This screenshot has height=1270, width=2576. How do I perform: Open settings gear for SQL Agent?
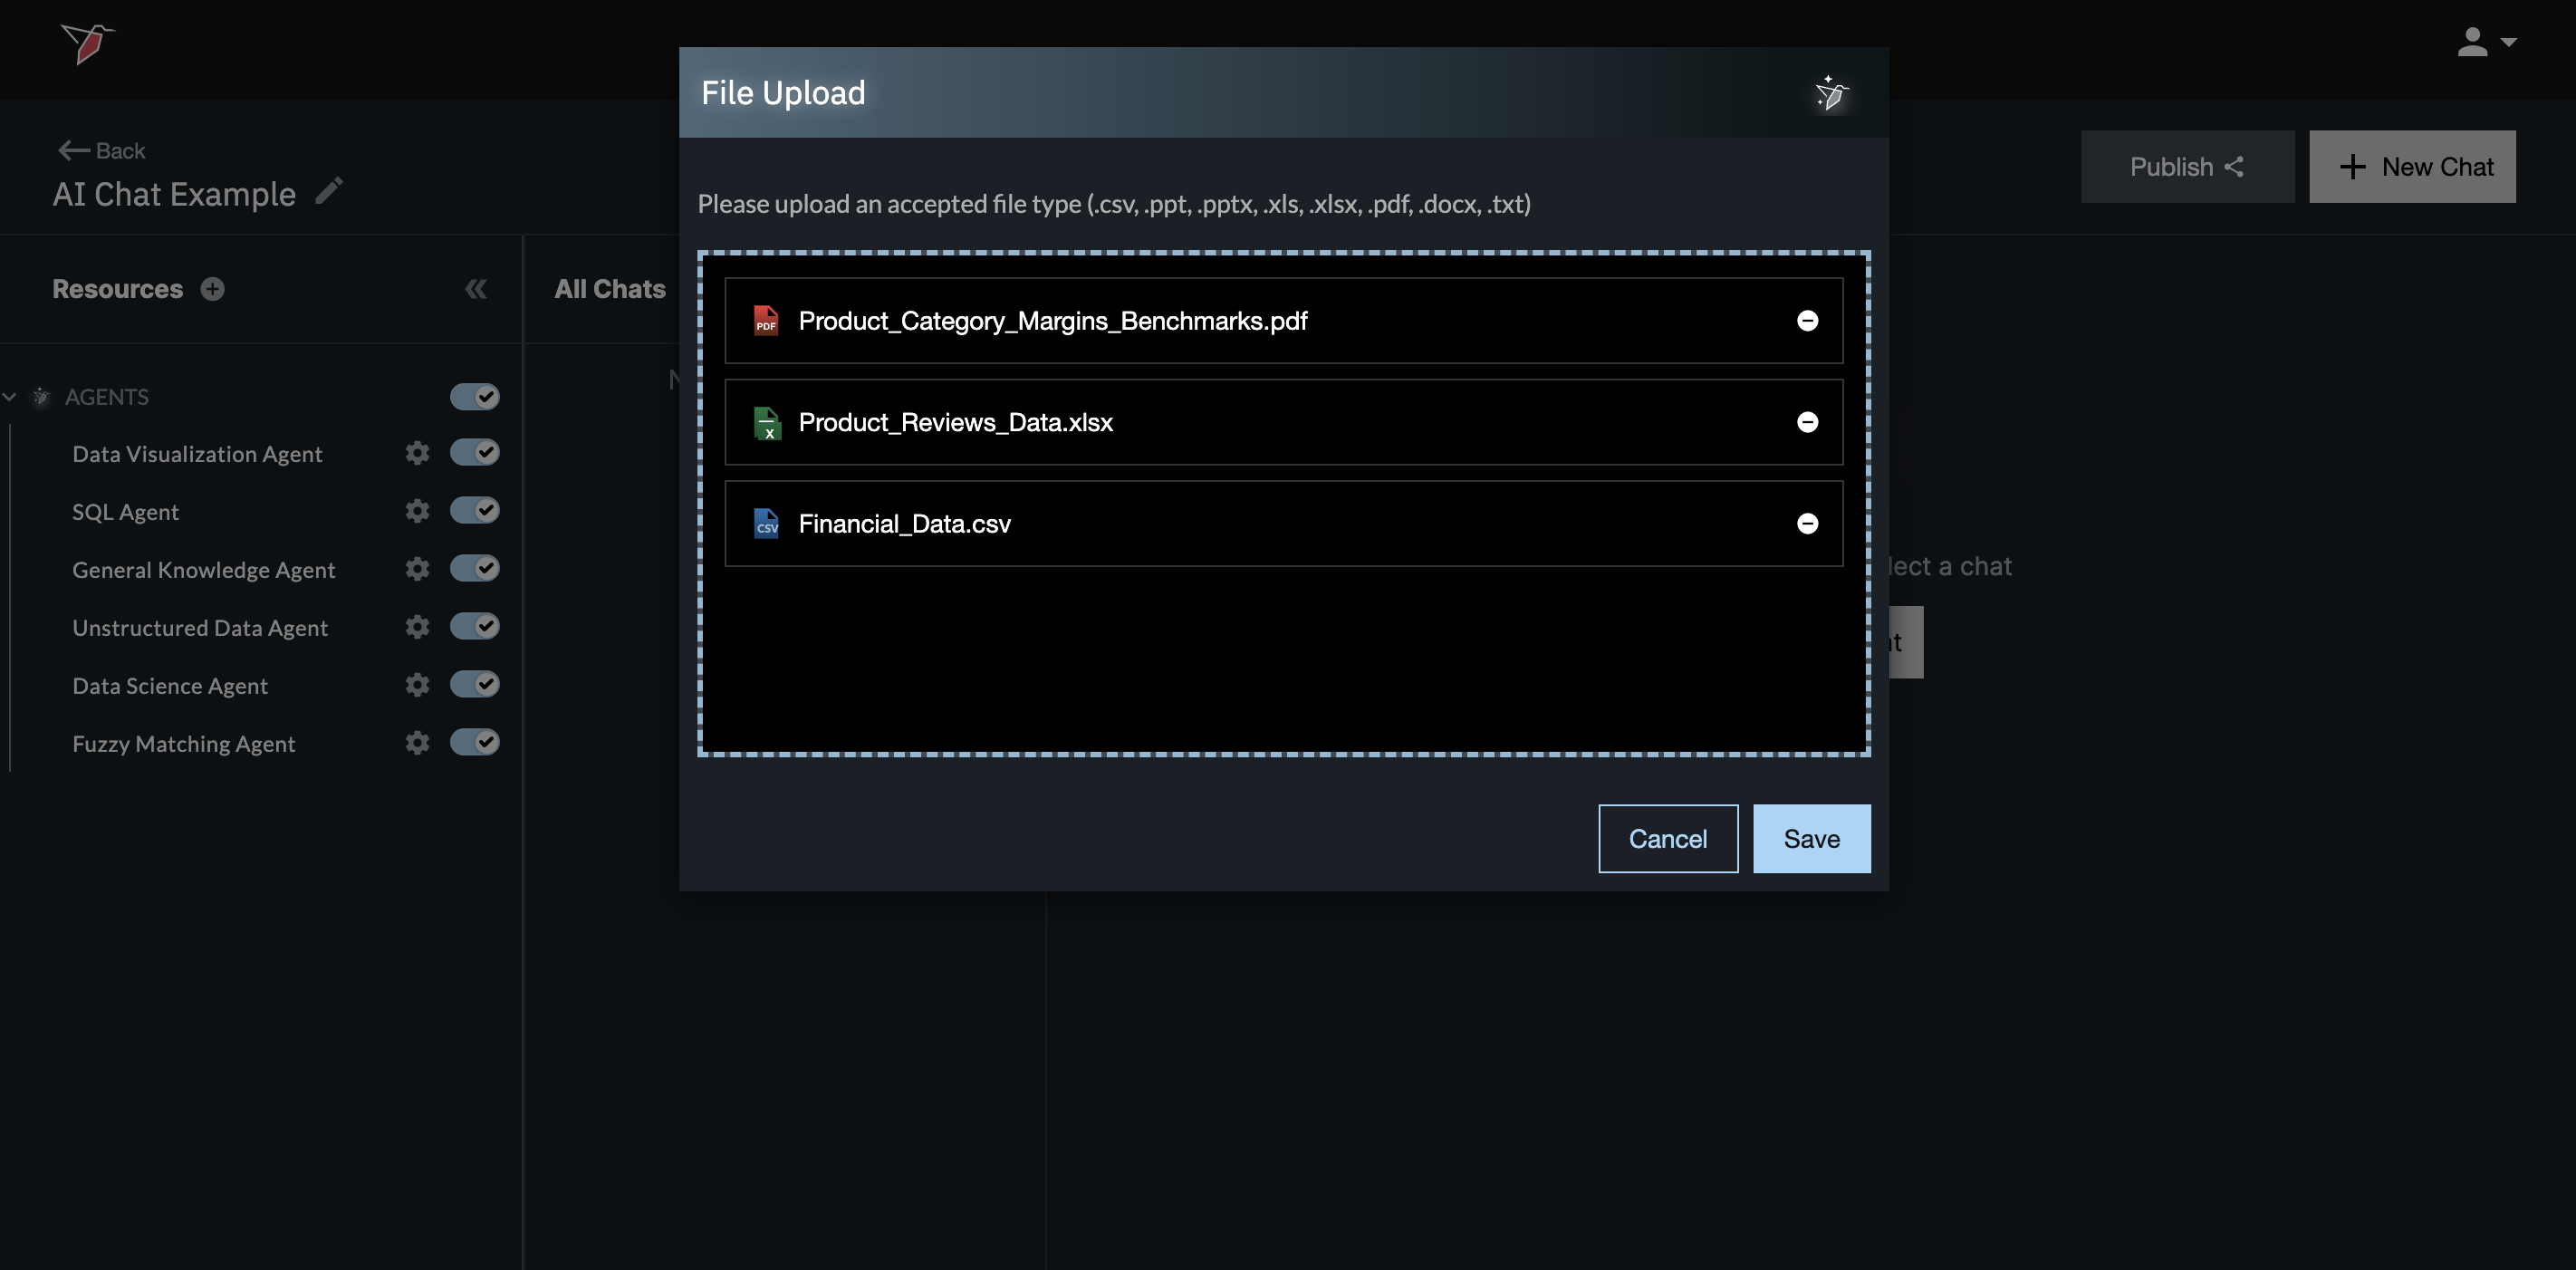click(417, 511)
